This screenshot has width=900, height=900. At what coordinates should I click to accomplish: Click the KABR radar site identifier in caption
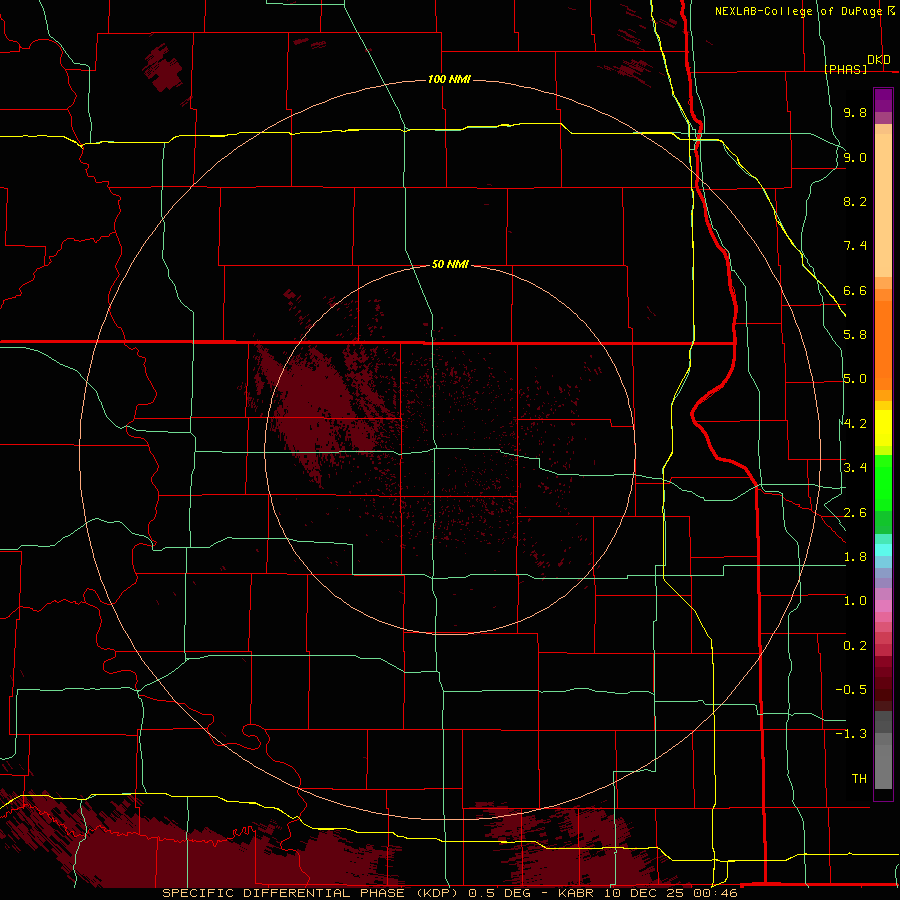point(576,893)
